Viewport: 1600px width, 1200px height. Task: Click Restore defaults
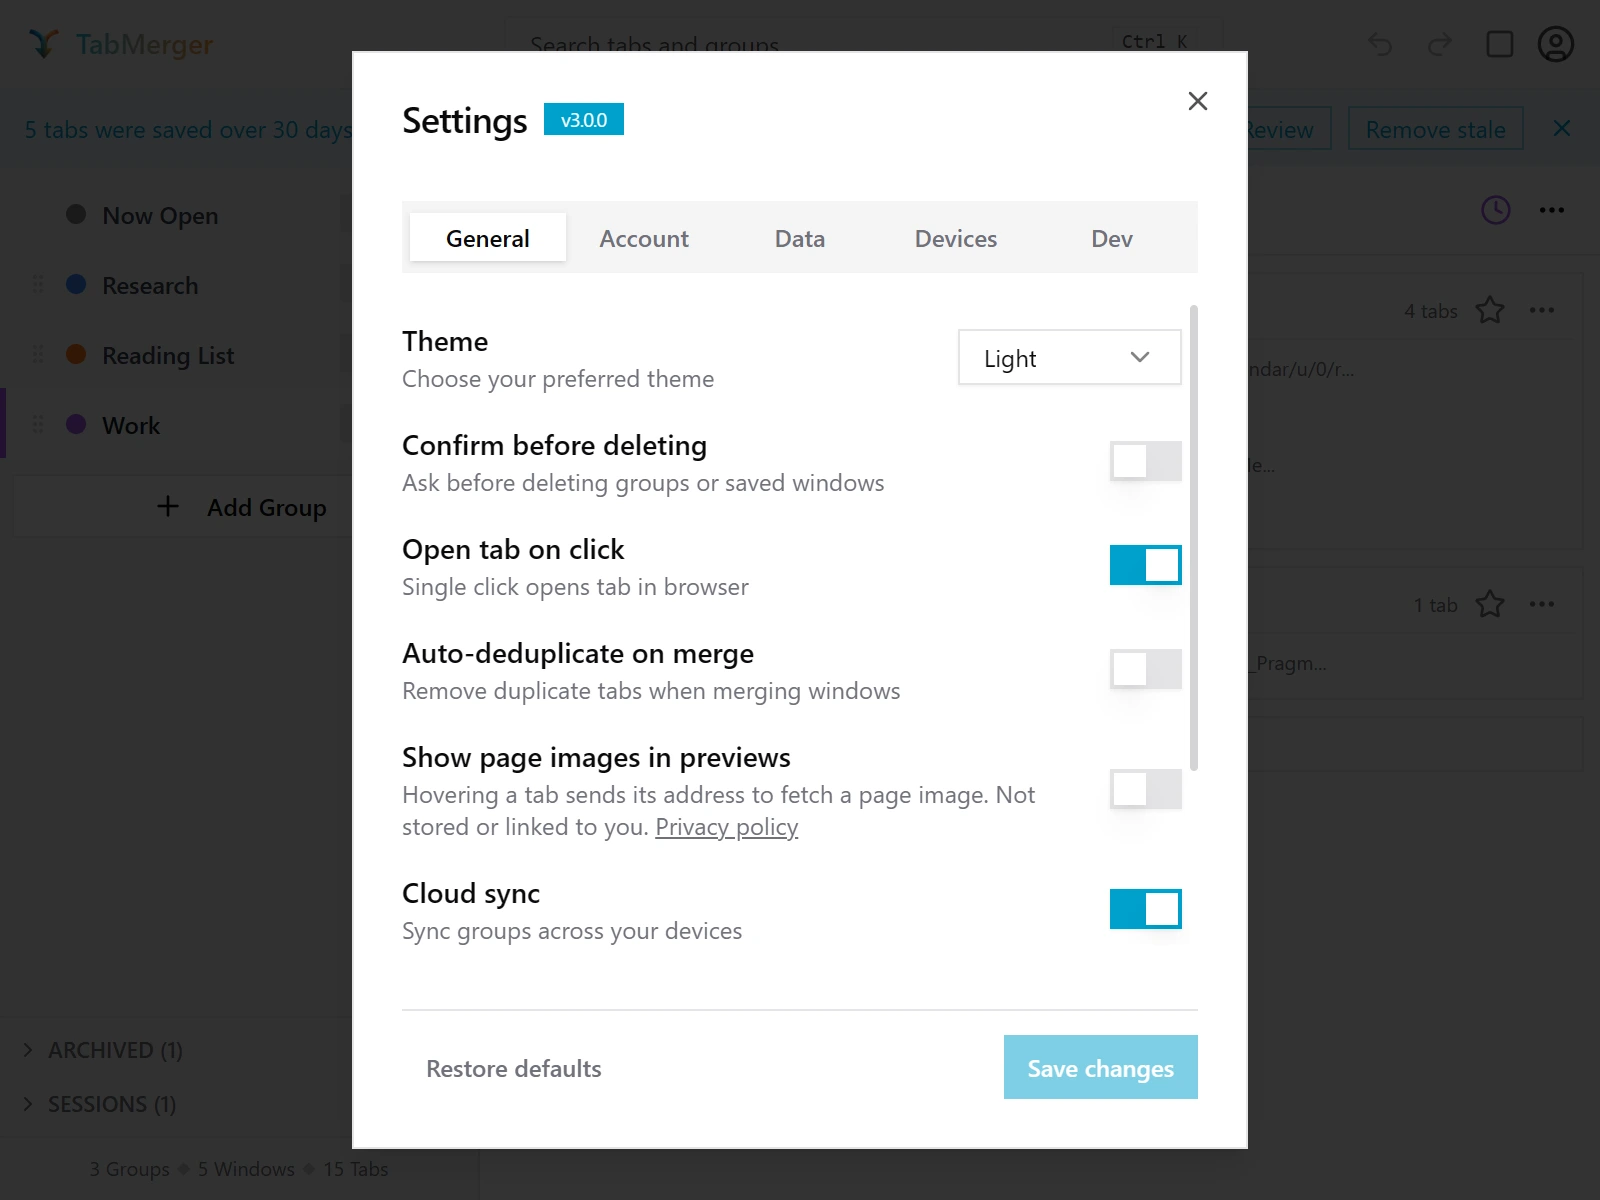click(x=514, y=1068)
